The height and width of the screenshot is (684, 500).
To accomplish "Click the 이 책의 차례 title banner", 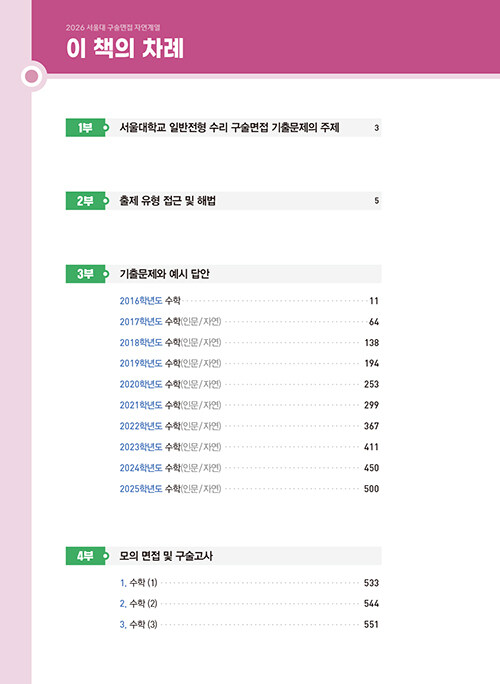I will 125,48.
